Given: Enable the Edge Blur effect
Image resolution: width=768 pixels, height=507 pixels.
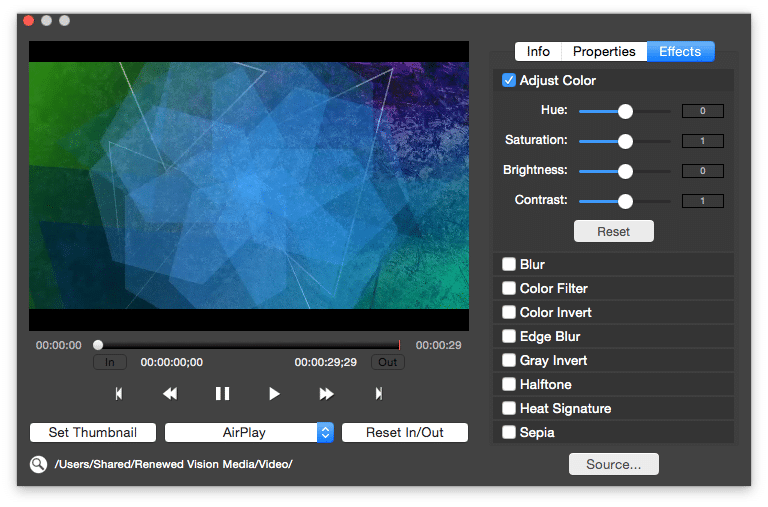Looking at the screenshot, I should click(x=509, y=336).
